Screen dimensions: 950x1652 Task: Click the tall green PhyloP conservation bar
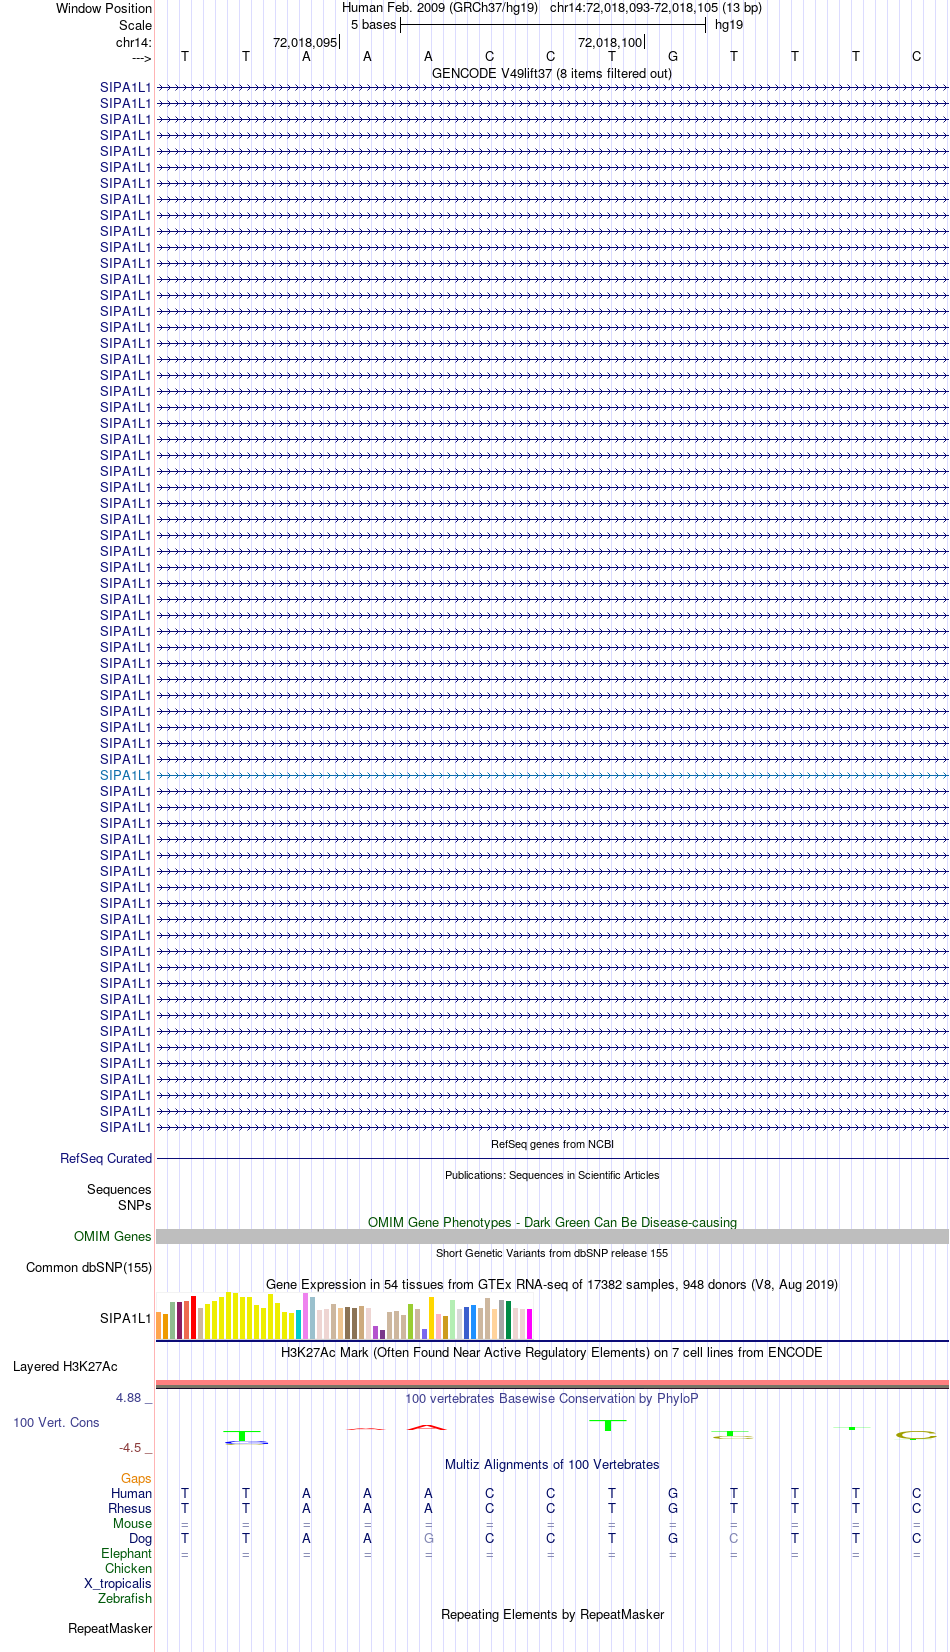pos(608,1425)
